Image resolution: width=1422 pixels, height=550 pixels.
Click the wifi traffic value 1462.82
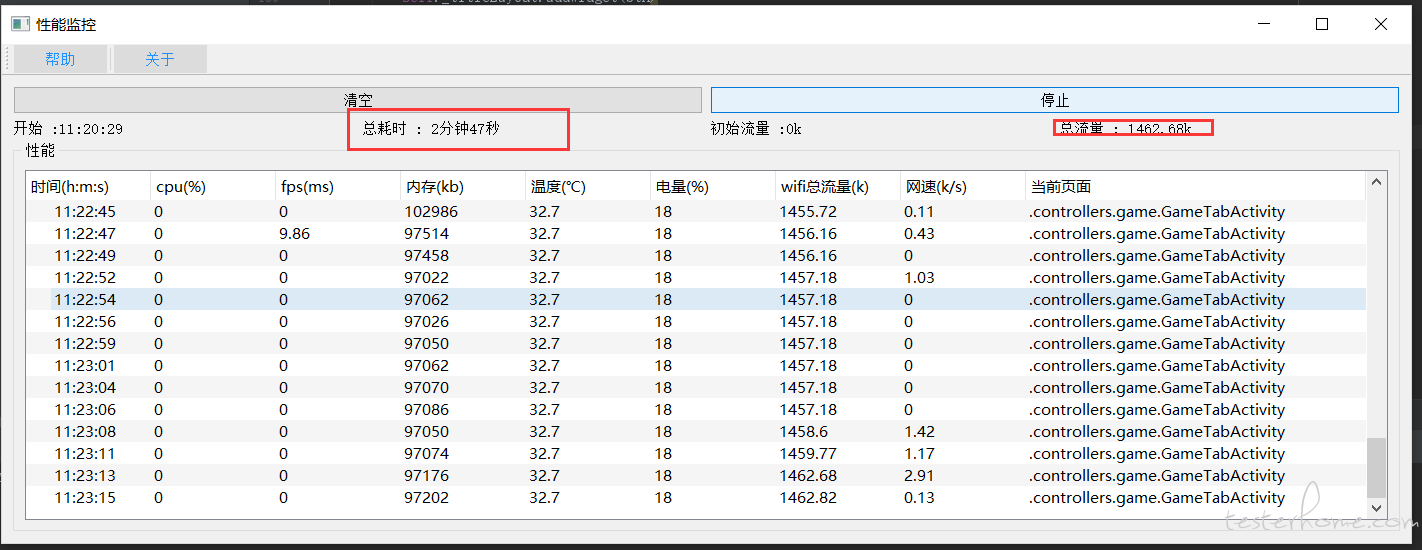[808, 497]
